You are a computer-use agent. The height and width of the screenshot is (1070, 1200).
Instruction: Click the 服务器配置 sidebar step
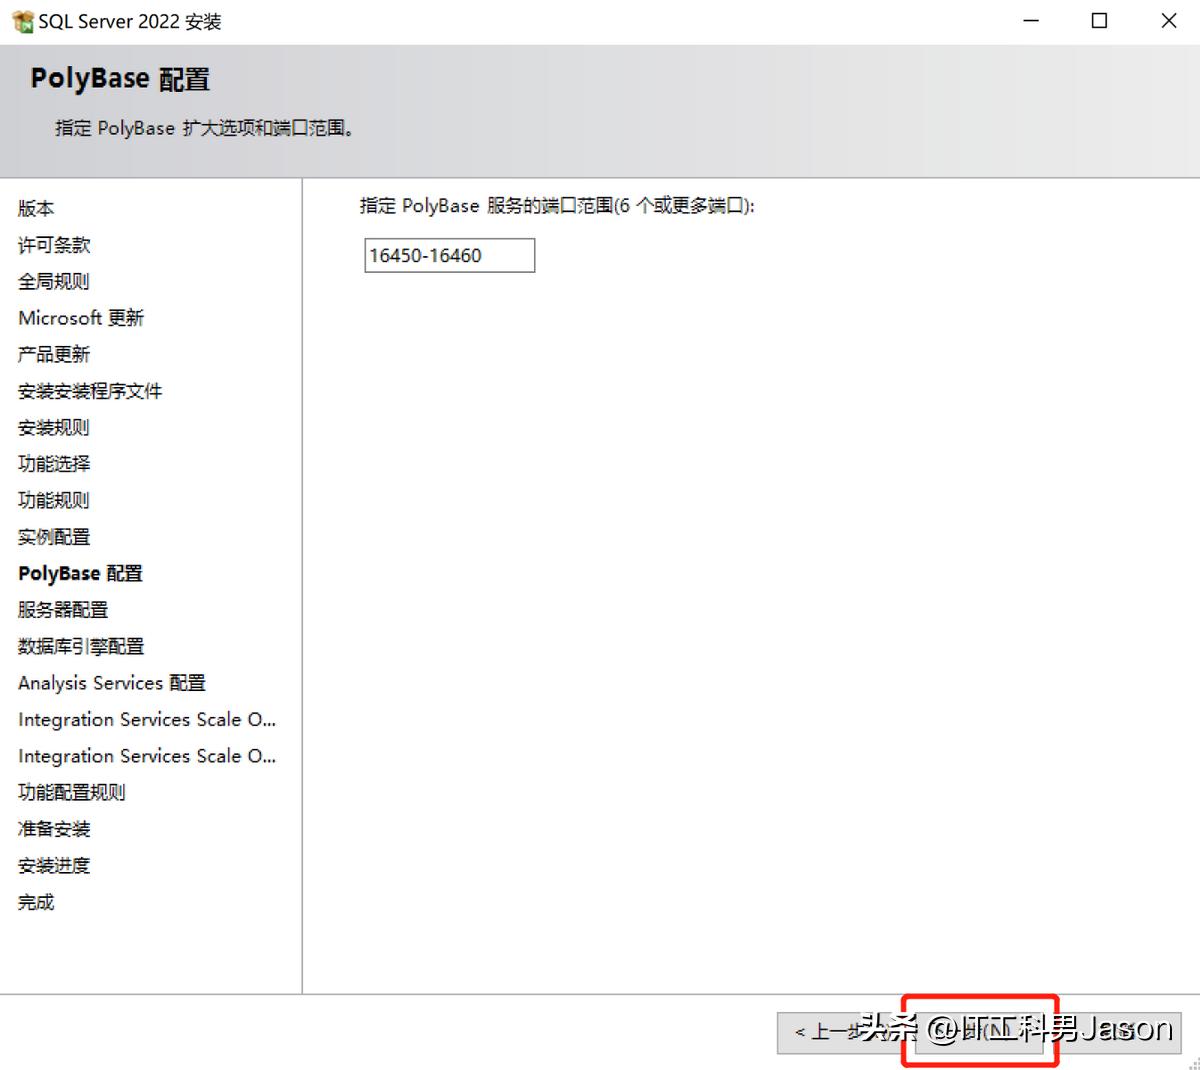point(62,609)
